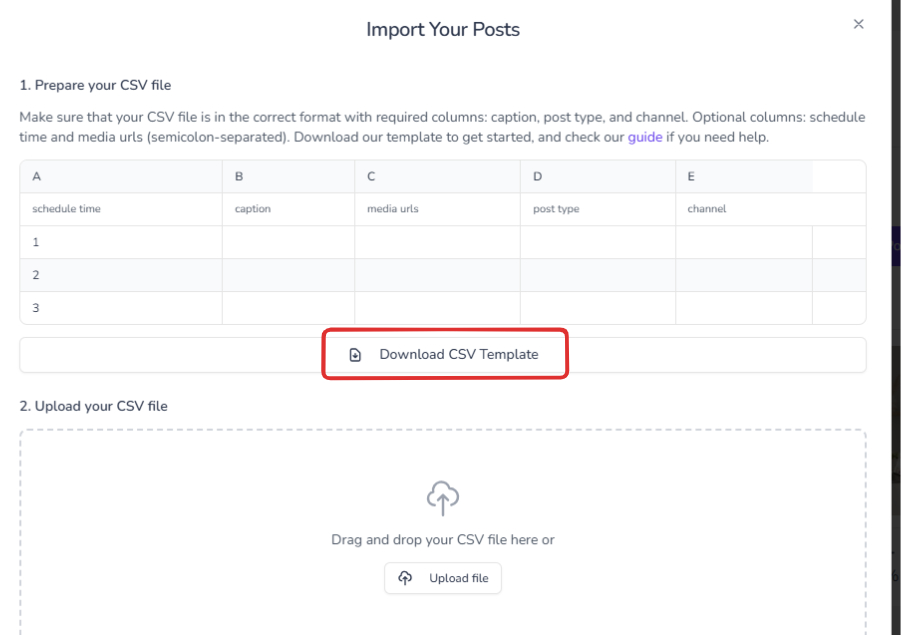Click the small cloud icon in Upload file
This screenshot has width=901, height=635.
pyautogui.click(x=405, y=578)
